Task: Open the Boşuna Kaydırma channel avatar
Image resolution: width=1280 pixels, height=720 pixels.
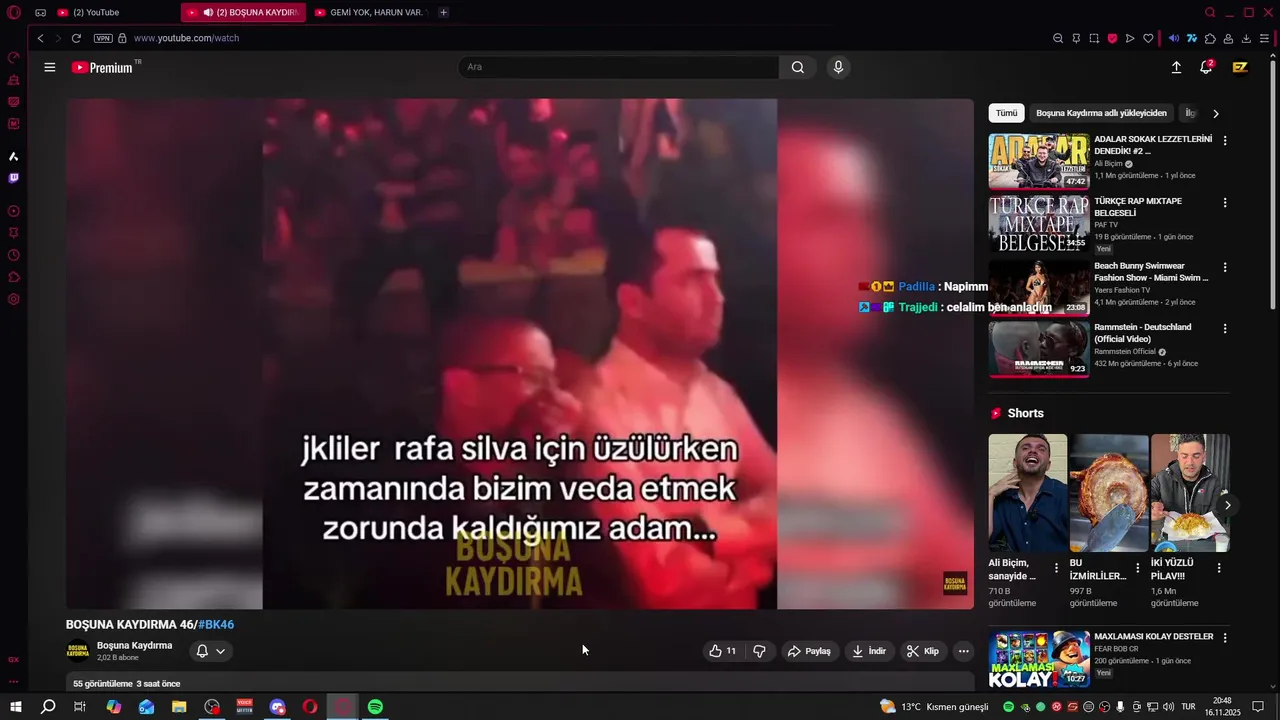Action: click(x=78, y=651)
